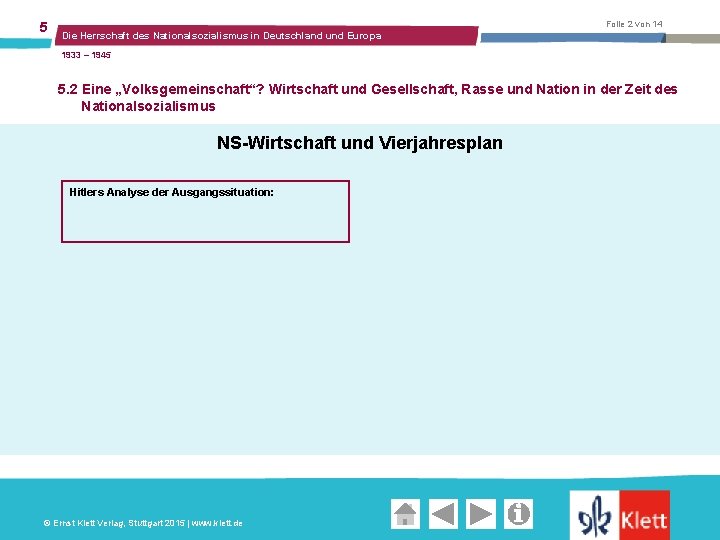Go to the home slide icon
Screen dimensions: 720x540
point(405,514)
